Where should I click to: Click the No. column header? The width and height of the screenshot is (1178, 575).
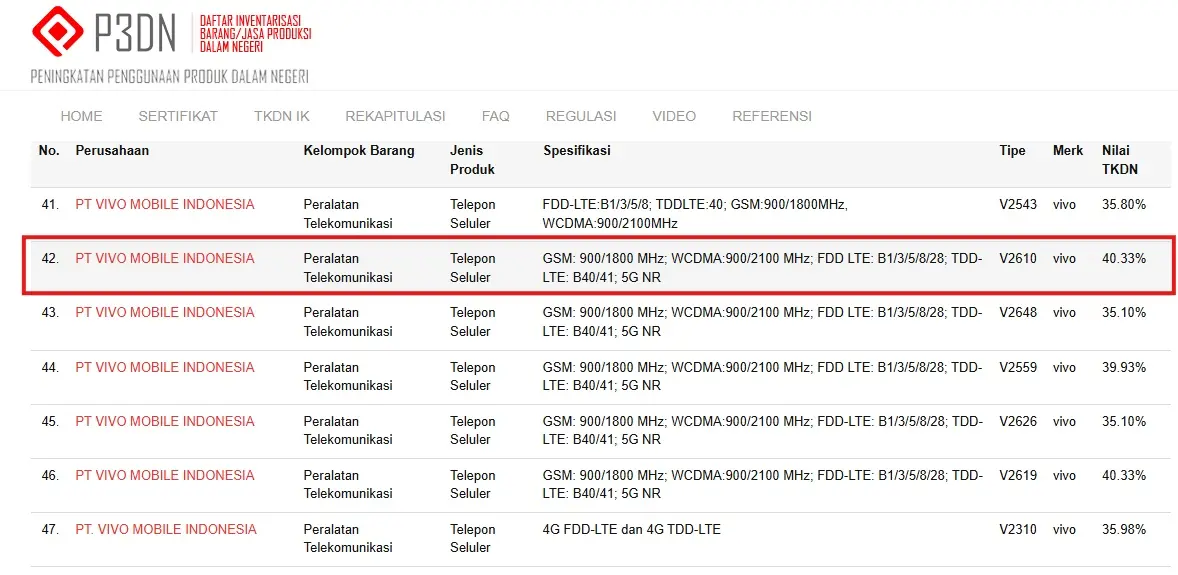(49, 151)
